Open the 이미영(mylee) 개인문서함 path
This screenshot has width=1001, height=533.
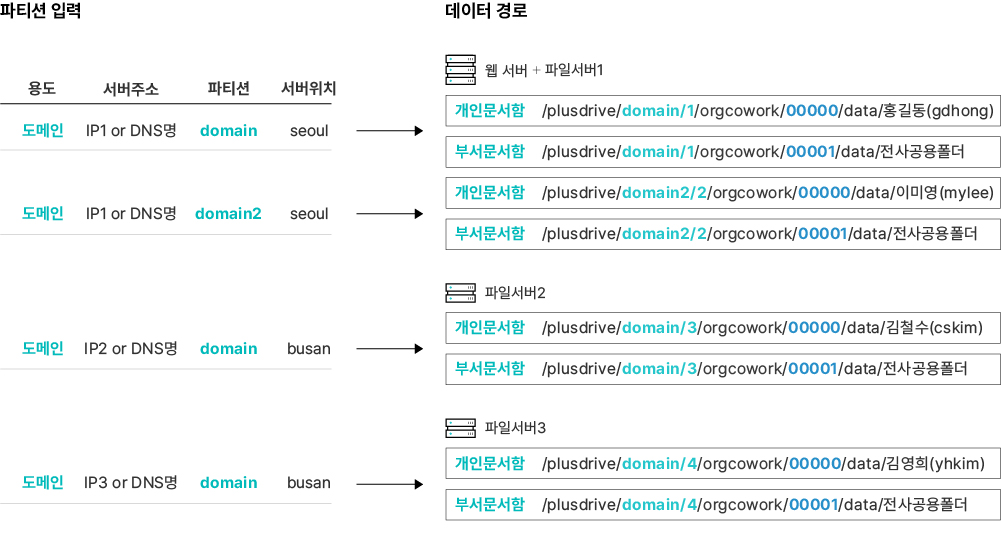click(x=723, y=193)
